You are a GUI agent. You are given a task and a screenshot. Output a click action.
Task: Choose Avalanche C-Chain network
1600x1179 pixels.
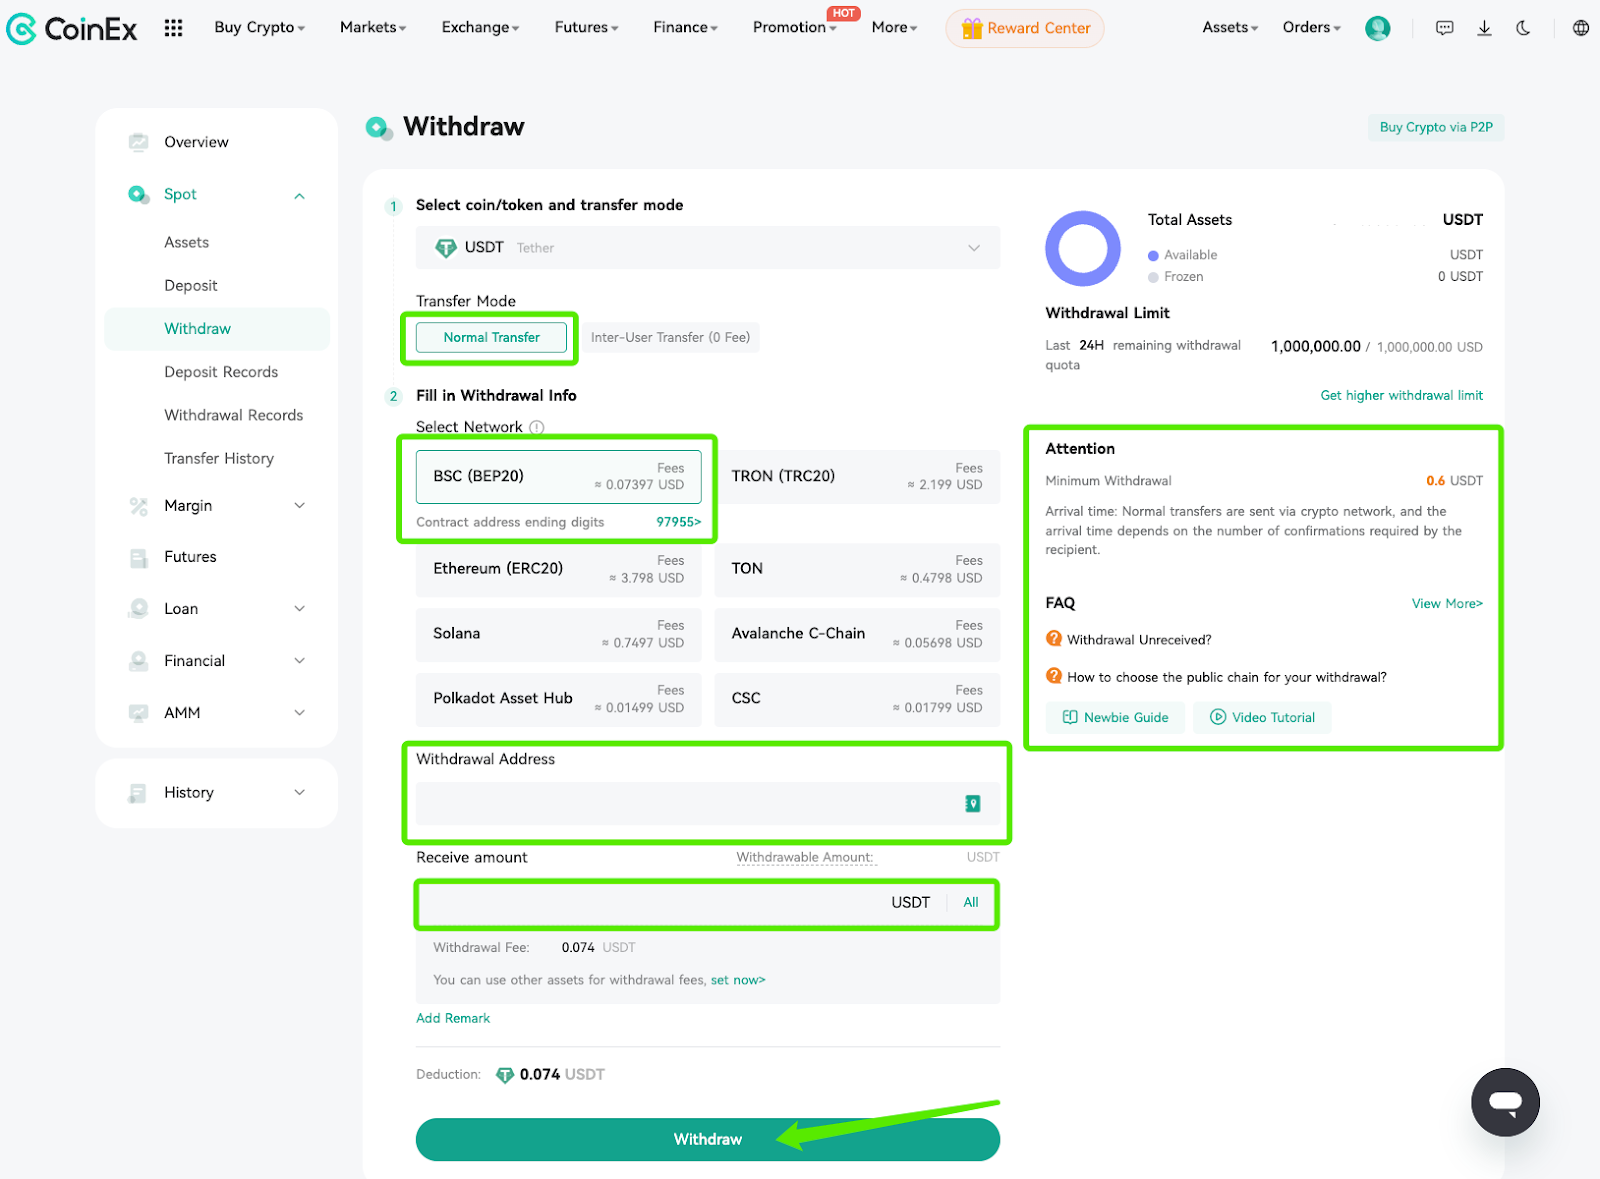pyautogui.click(x=857, y=634)
